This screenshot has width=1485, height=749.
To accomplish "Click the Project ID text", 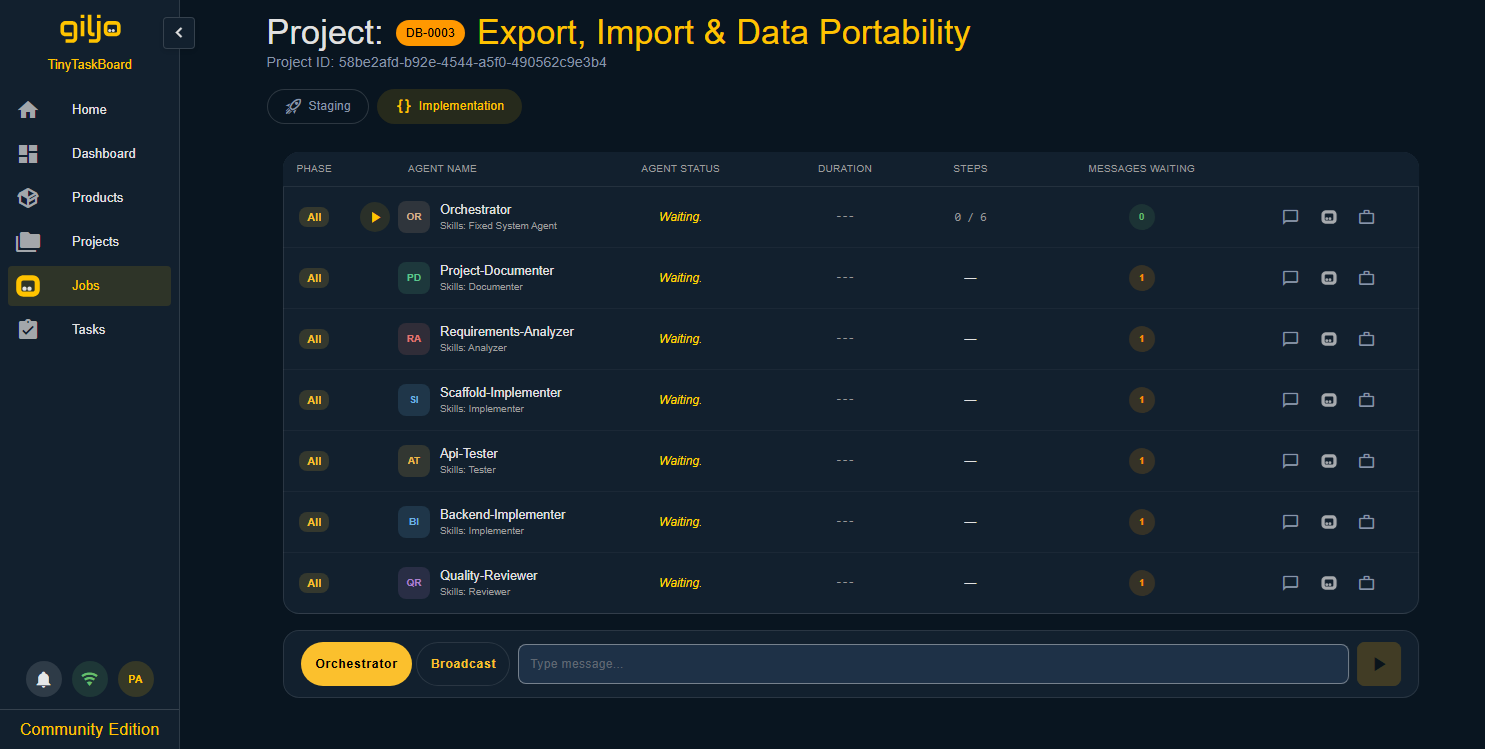I will tap(437, 62).
